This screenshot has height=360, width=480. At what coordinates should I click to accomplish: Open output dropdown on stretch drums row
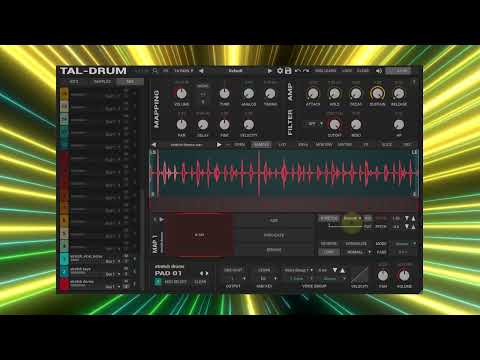pos(113,286)
